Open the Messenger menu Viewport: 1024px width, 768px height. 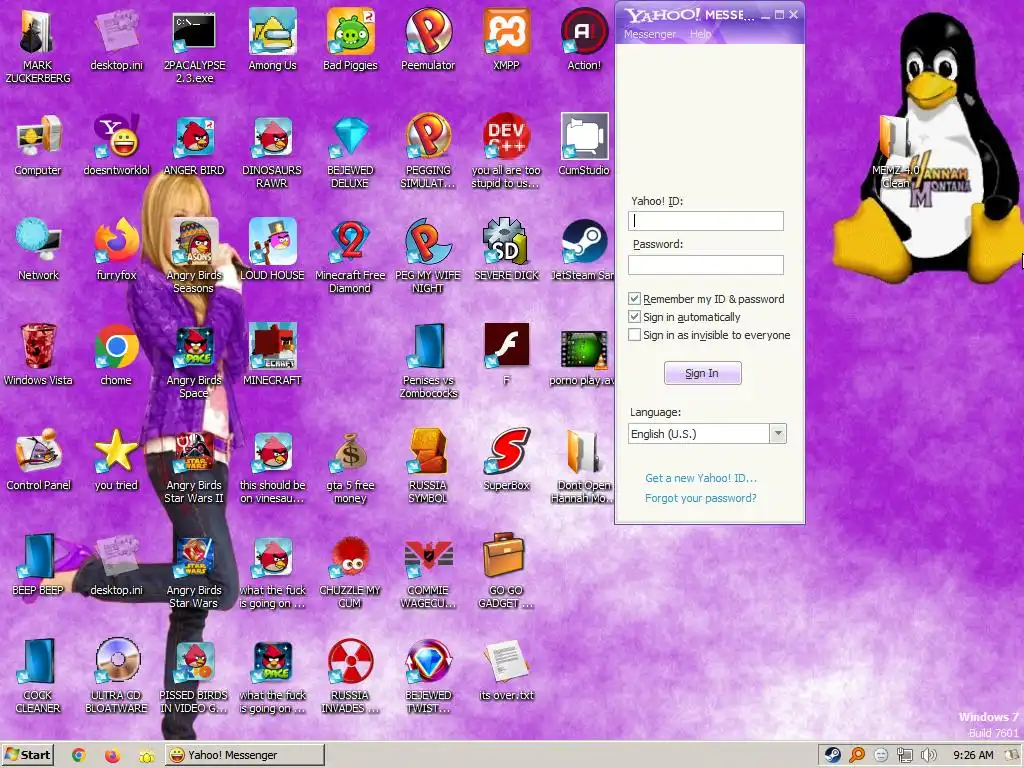coord(650,34)
